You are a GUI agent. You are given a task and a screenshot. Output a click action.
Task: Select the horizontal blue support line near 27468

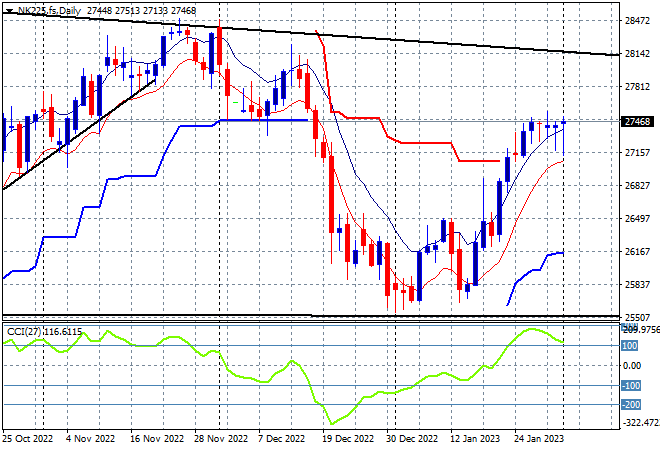click(x=265, y=120)
